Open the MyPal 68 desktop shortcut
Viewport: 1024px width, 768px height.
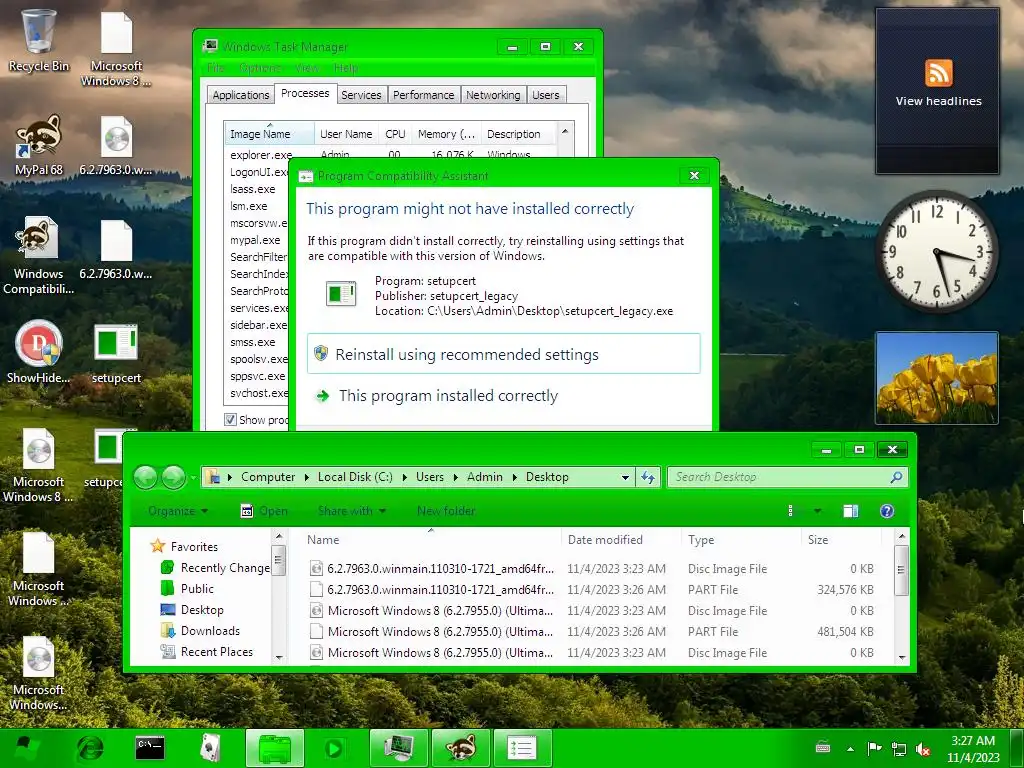39,145
